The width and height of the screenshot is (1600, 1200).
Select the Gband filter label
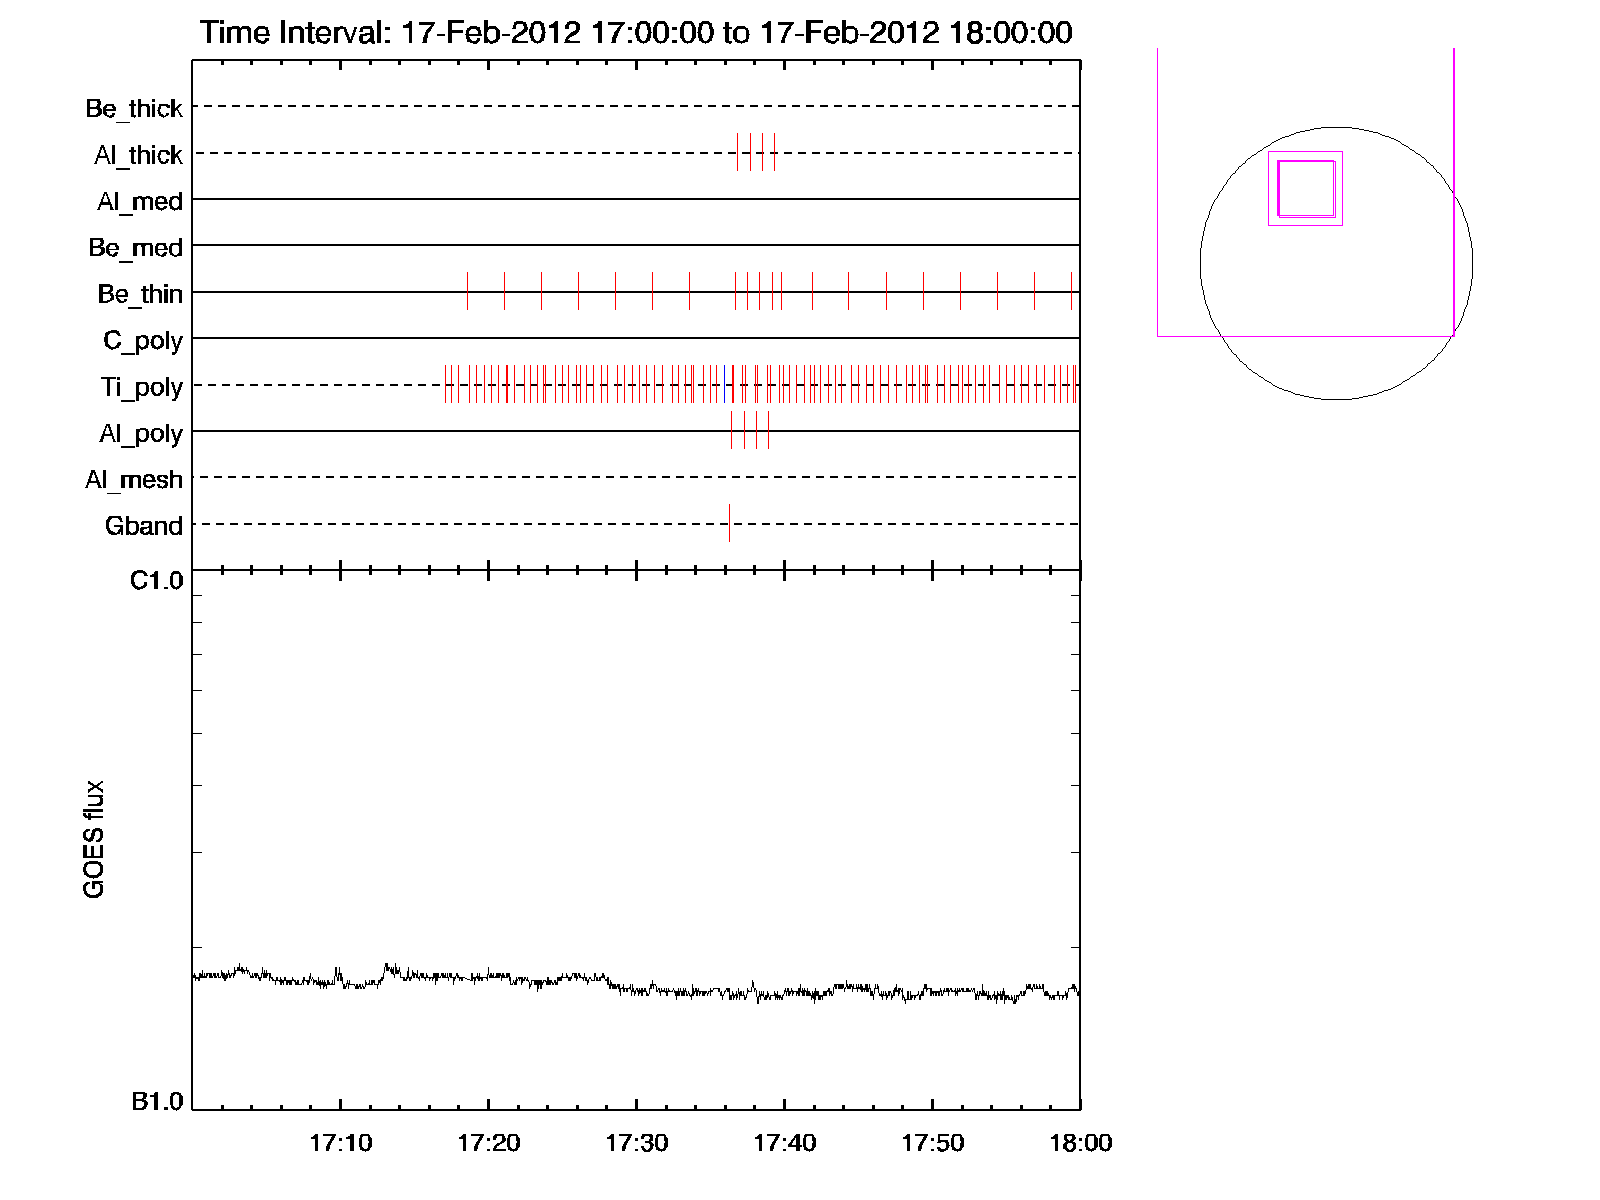pos(143,526)
